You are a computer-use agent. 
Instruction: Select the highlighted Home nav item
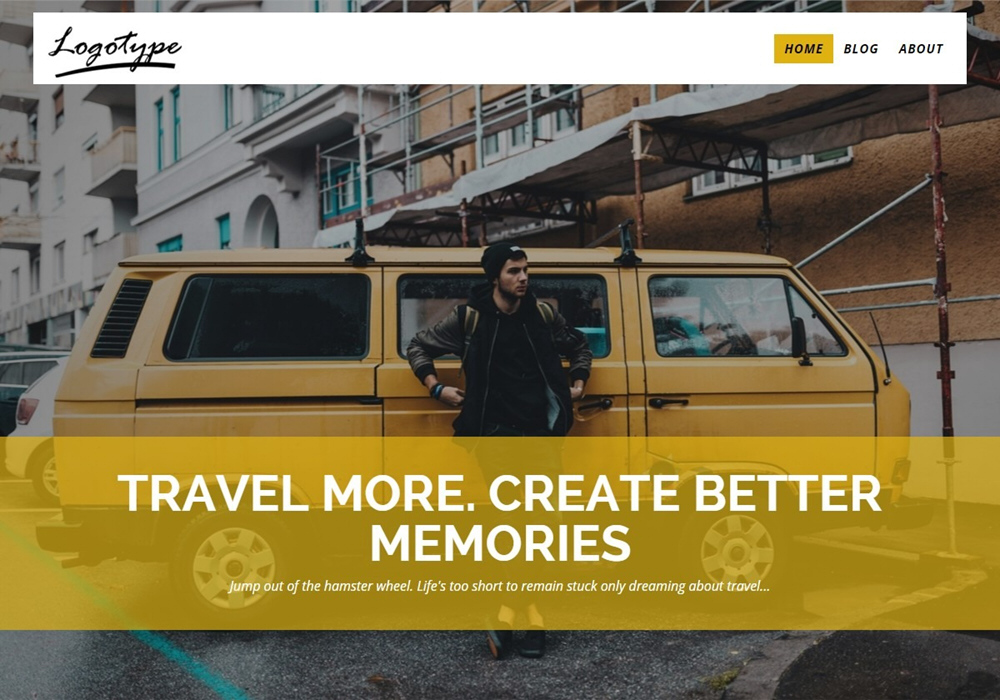pyautogui.click(x=804, y=48)
